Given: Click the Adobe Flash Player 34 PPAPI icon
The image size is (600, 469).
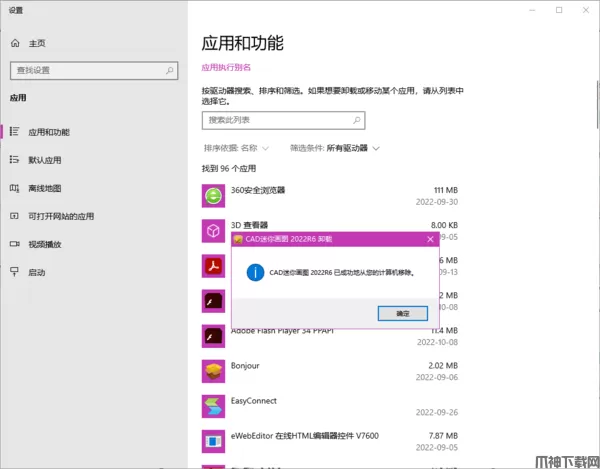Looking at the screenshot, I should click(x=213, y=336).
